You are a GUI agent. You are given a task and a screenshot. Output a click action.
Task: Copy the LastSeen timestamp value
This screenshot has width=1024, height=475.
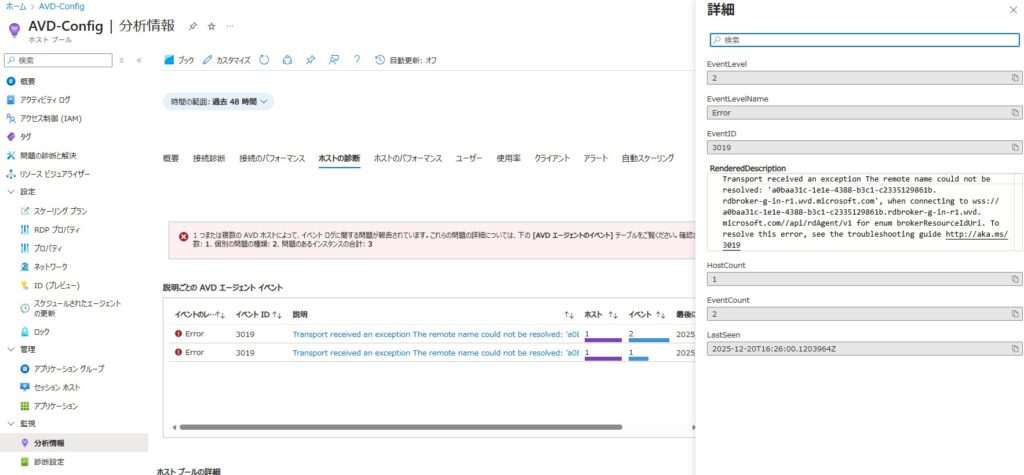[1014, 348]
